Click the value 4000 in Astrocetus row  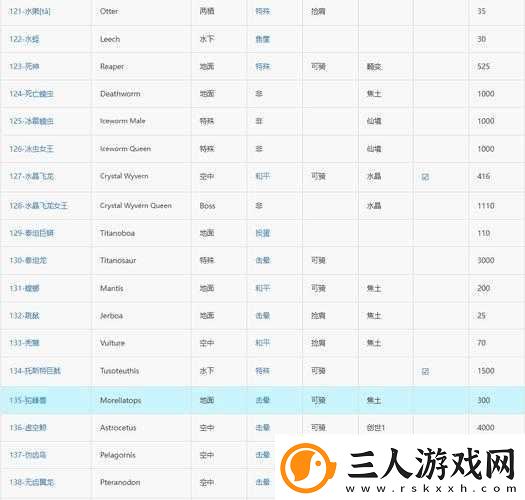(x=486, y=428)
